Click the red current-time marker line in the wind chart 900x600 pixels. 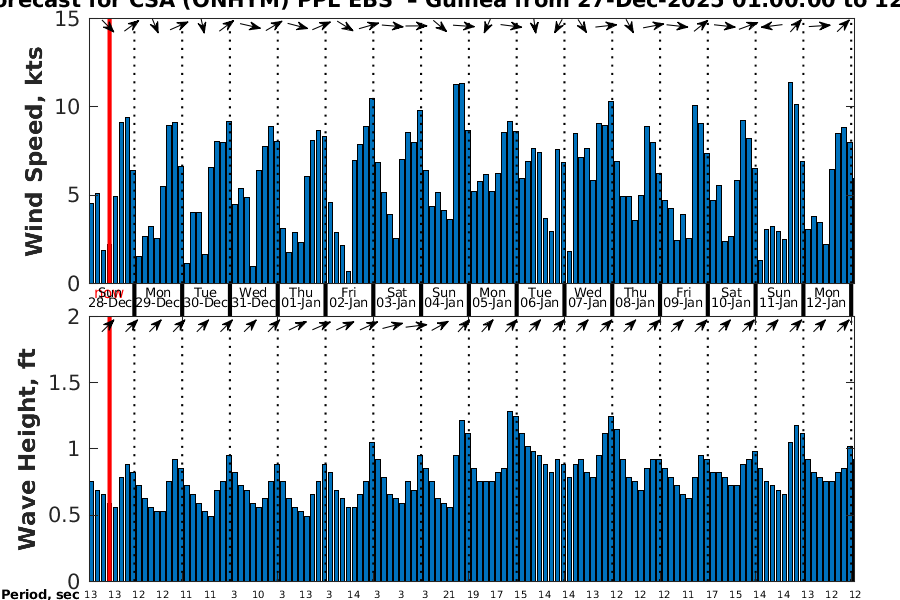[x=109, y=150]
